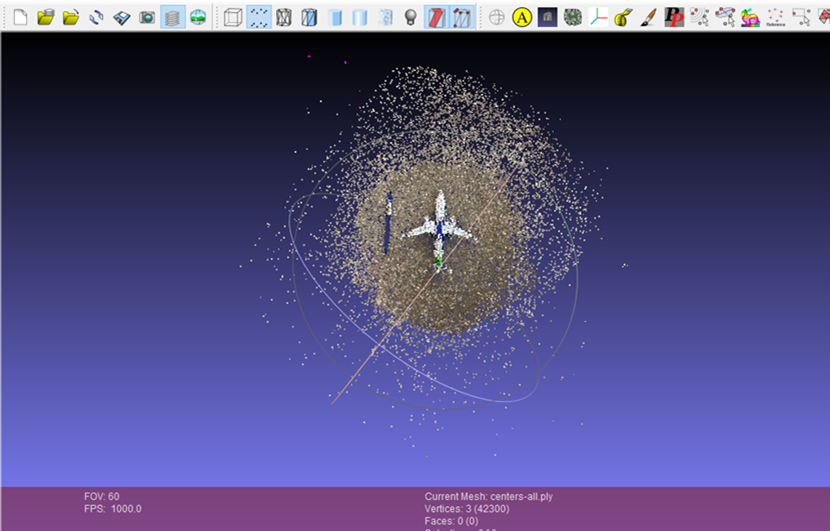The width and height of the screenshot is (830, 531).
Task: Select the Z-painting brush tool
Action: click(648, 17)
